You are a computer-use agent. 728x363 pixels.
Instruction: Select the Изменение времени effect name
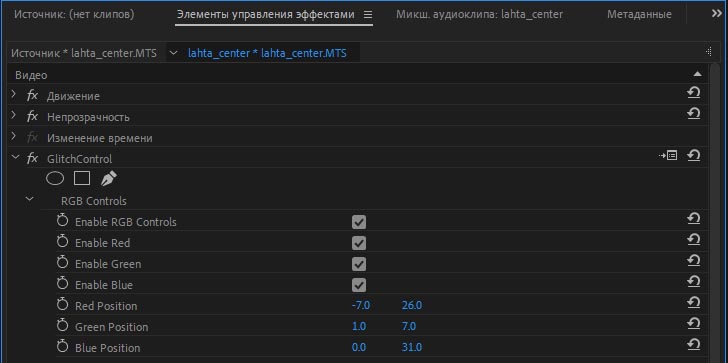point(99,138)
